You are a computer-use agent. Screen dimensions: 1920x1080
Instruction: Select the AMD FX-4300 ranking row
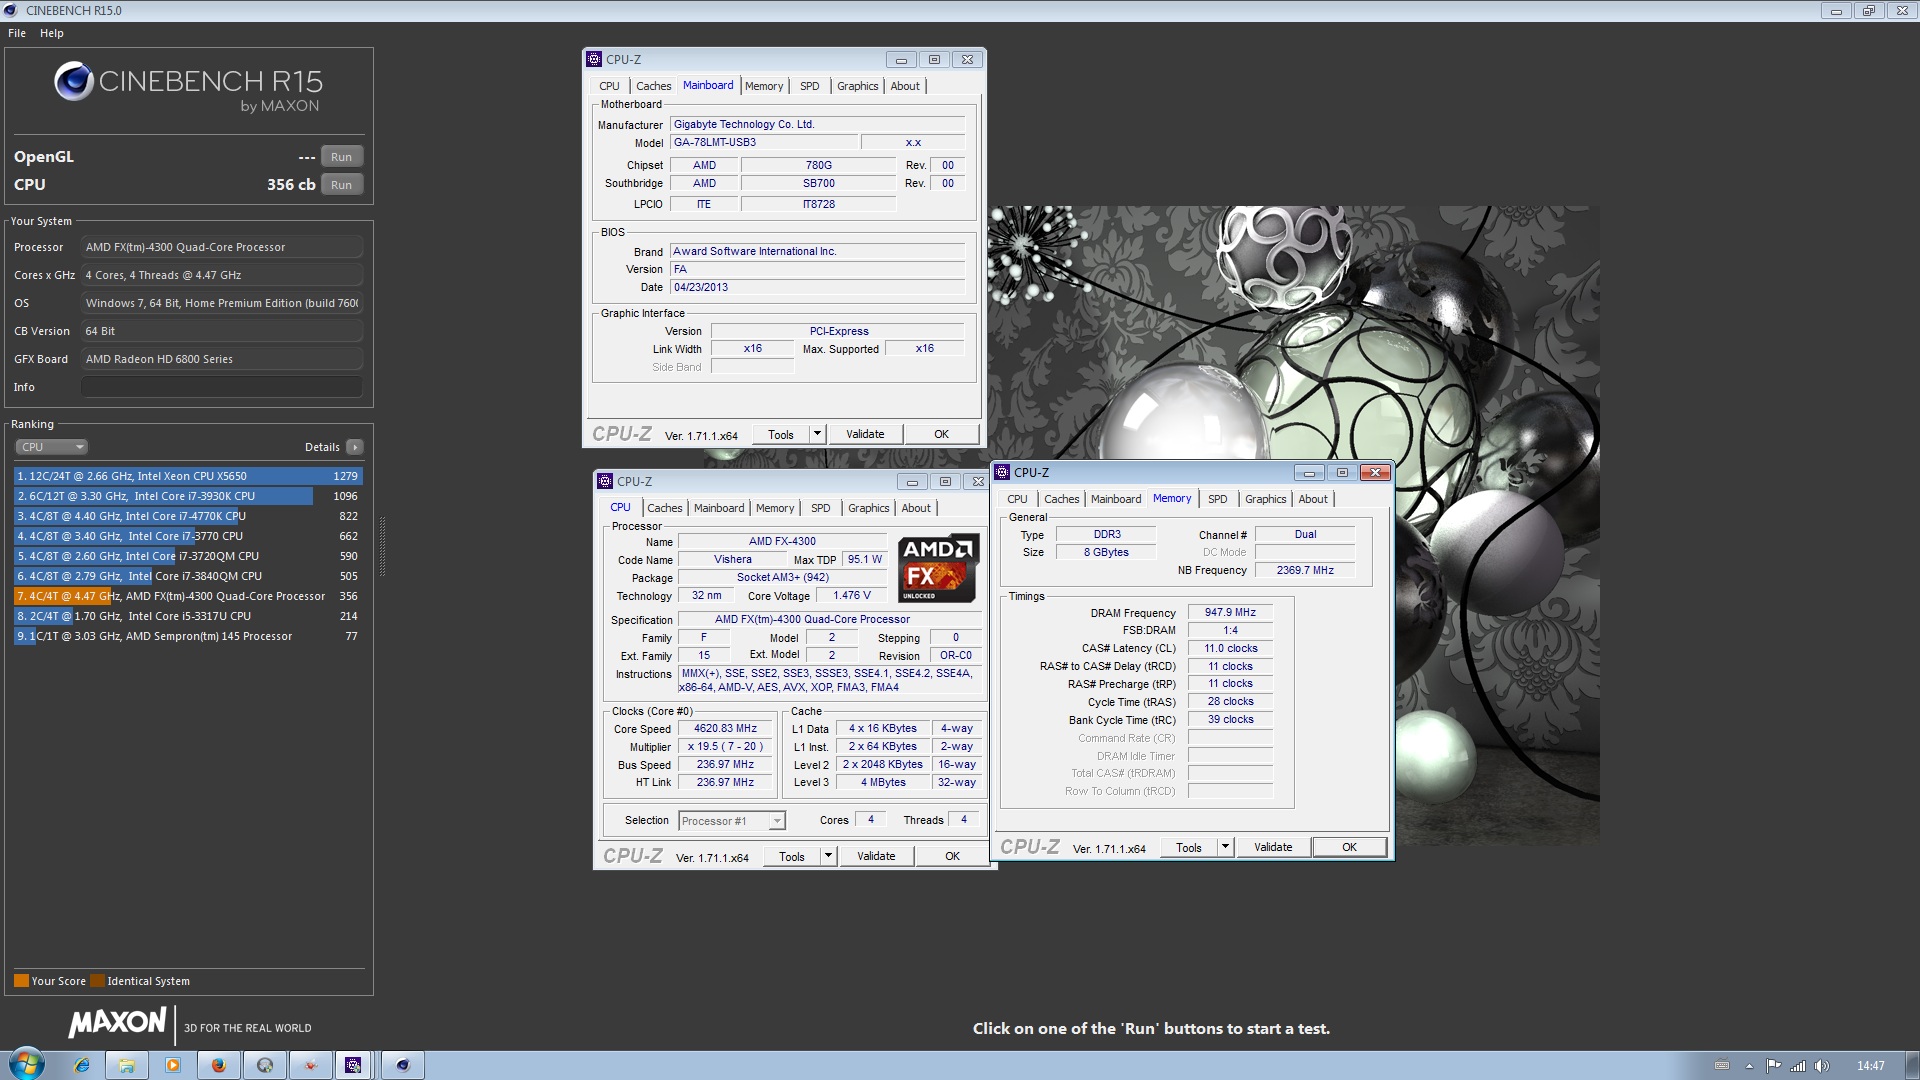click(x=188, y=596)
